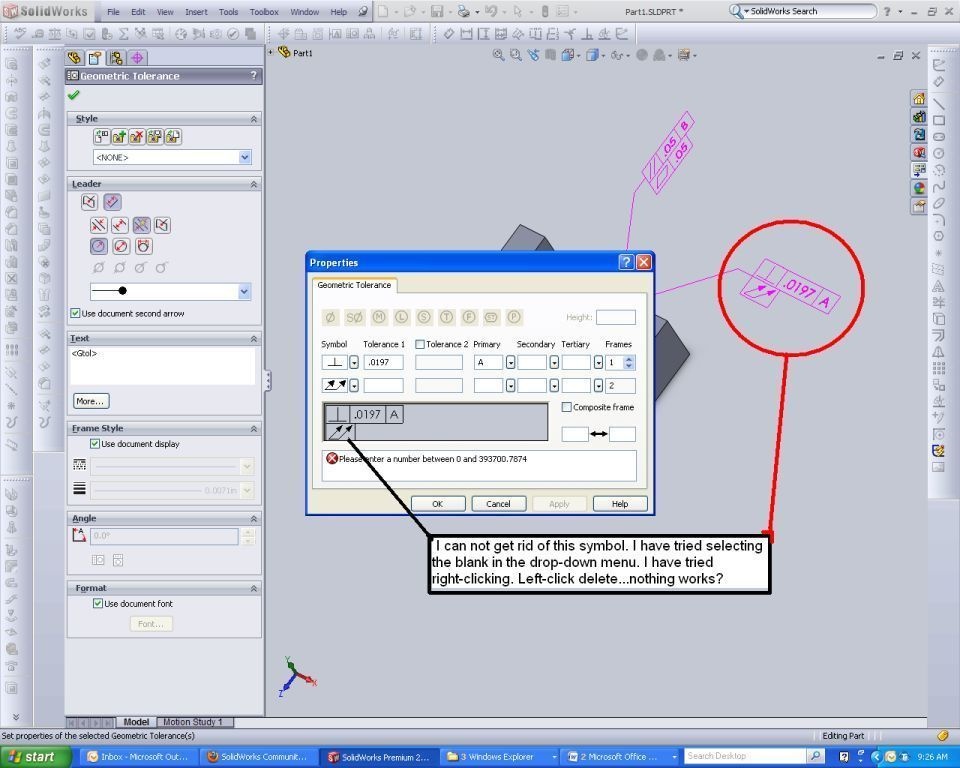Image resolution: width=960 pixels, height=768 pixels.
Task: Open the first-row Tertiary datum dropdown
Action: point(598,363)
